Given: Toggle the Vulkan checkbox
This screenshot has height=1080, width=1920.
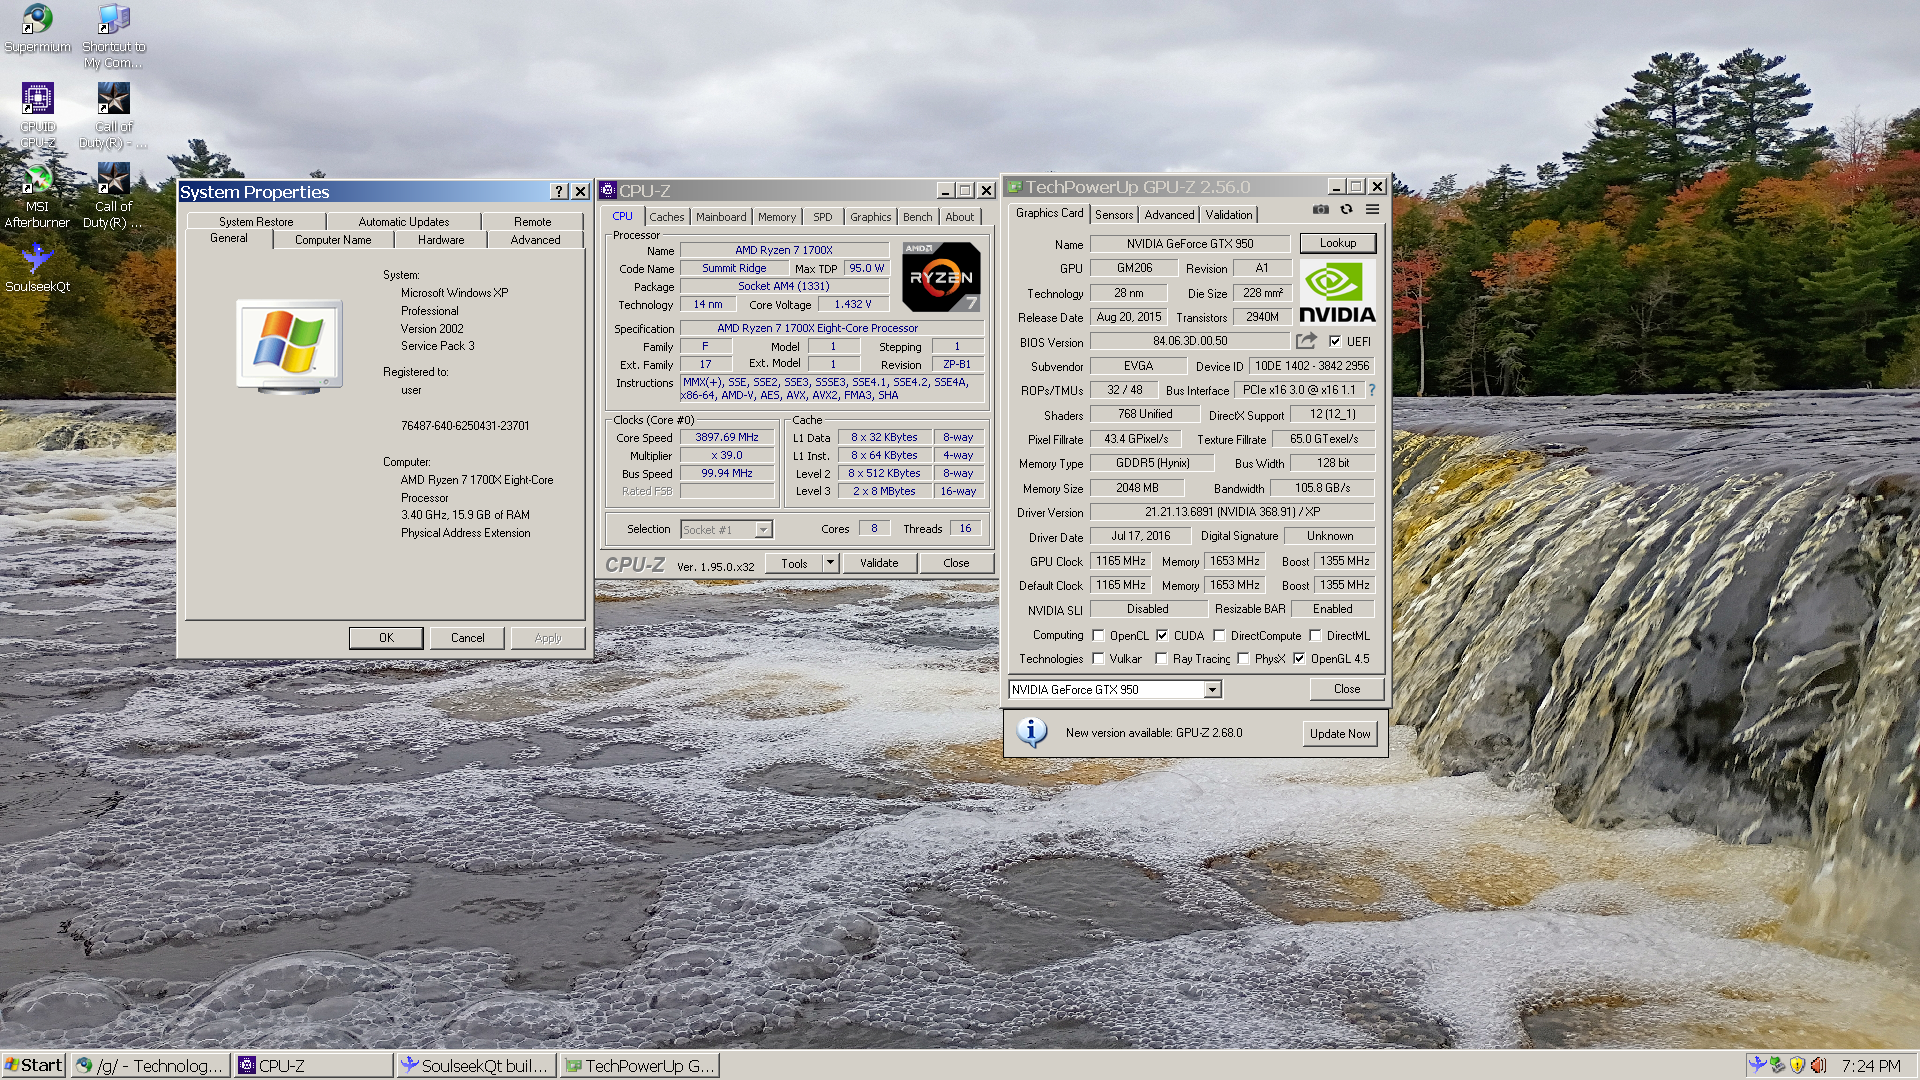Looking at the screenshot, I should (1099, 659).
